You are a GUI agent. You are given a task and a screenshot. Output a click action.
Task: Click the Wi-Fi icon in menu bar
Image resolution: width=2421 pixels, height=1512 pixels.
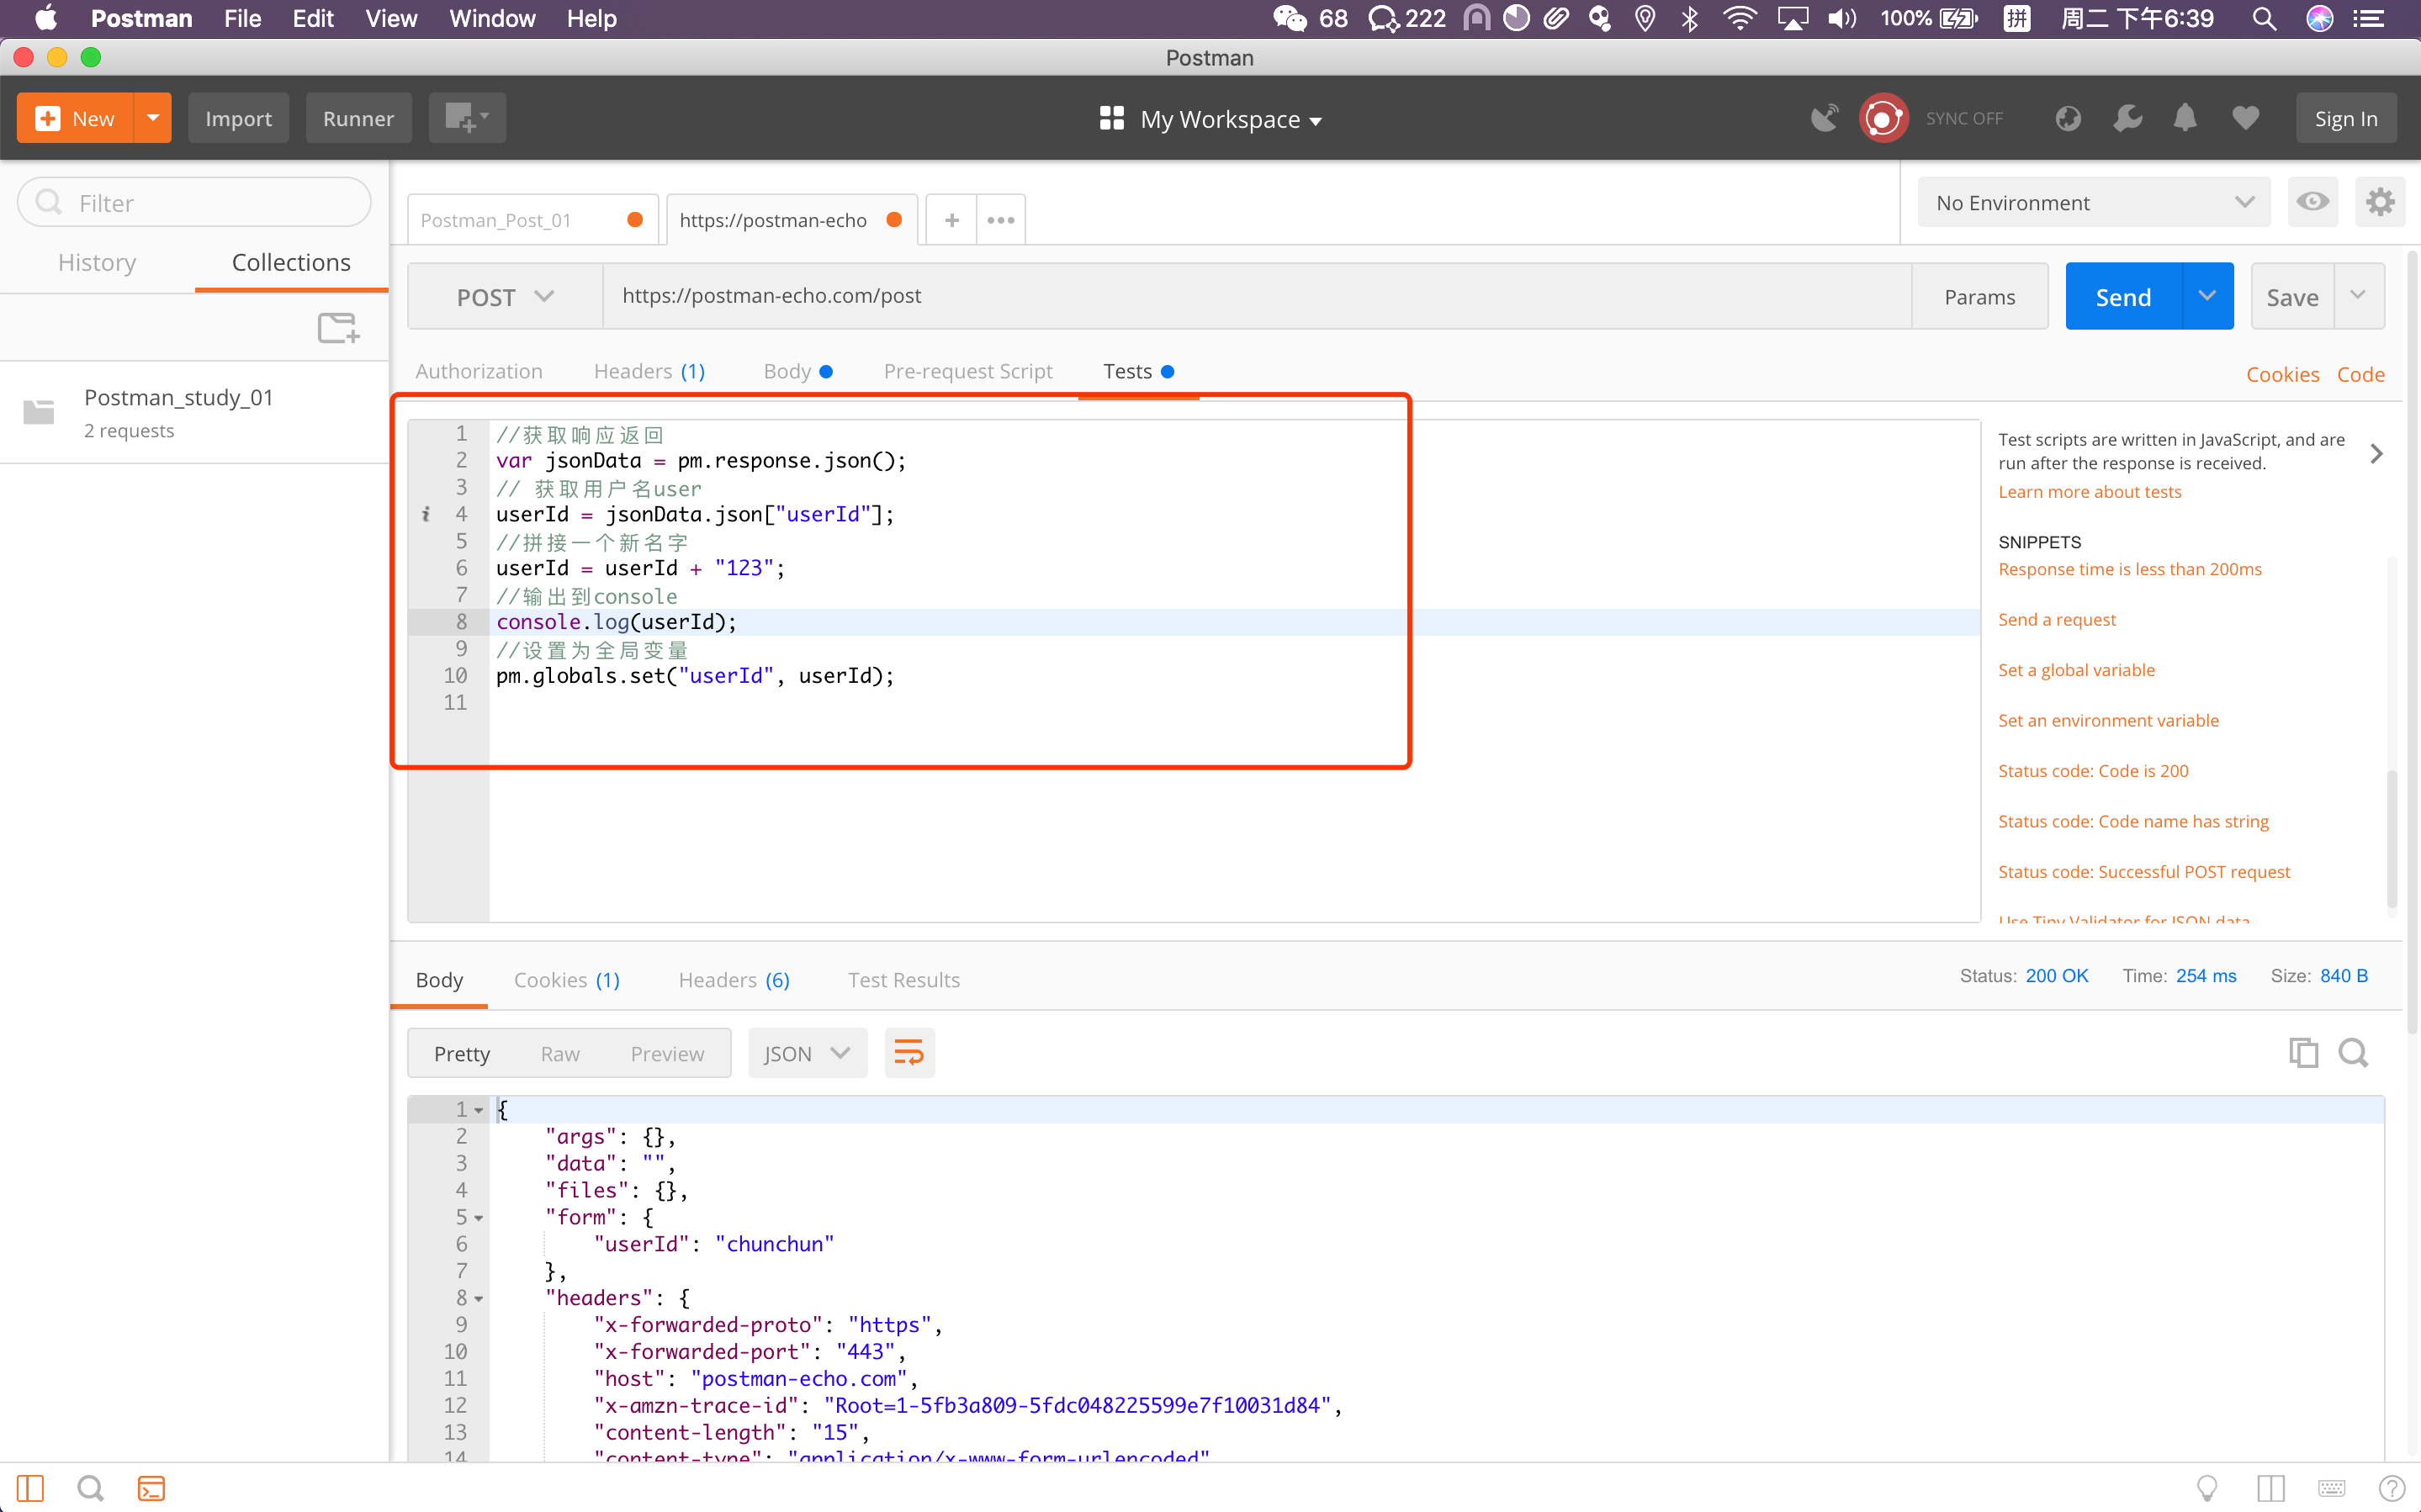1740,18
